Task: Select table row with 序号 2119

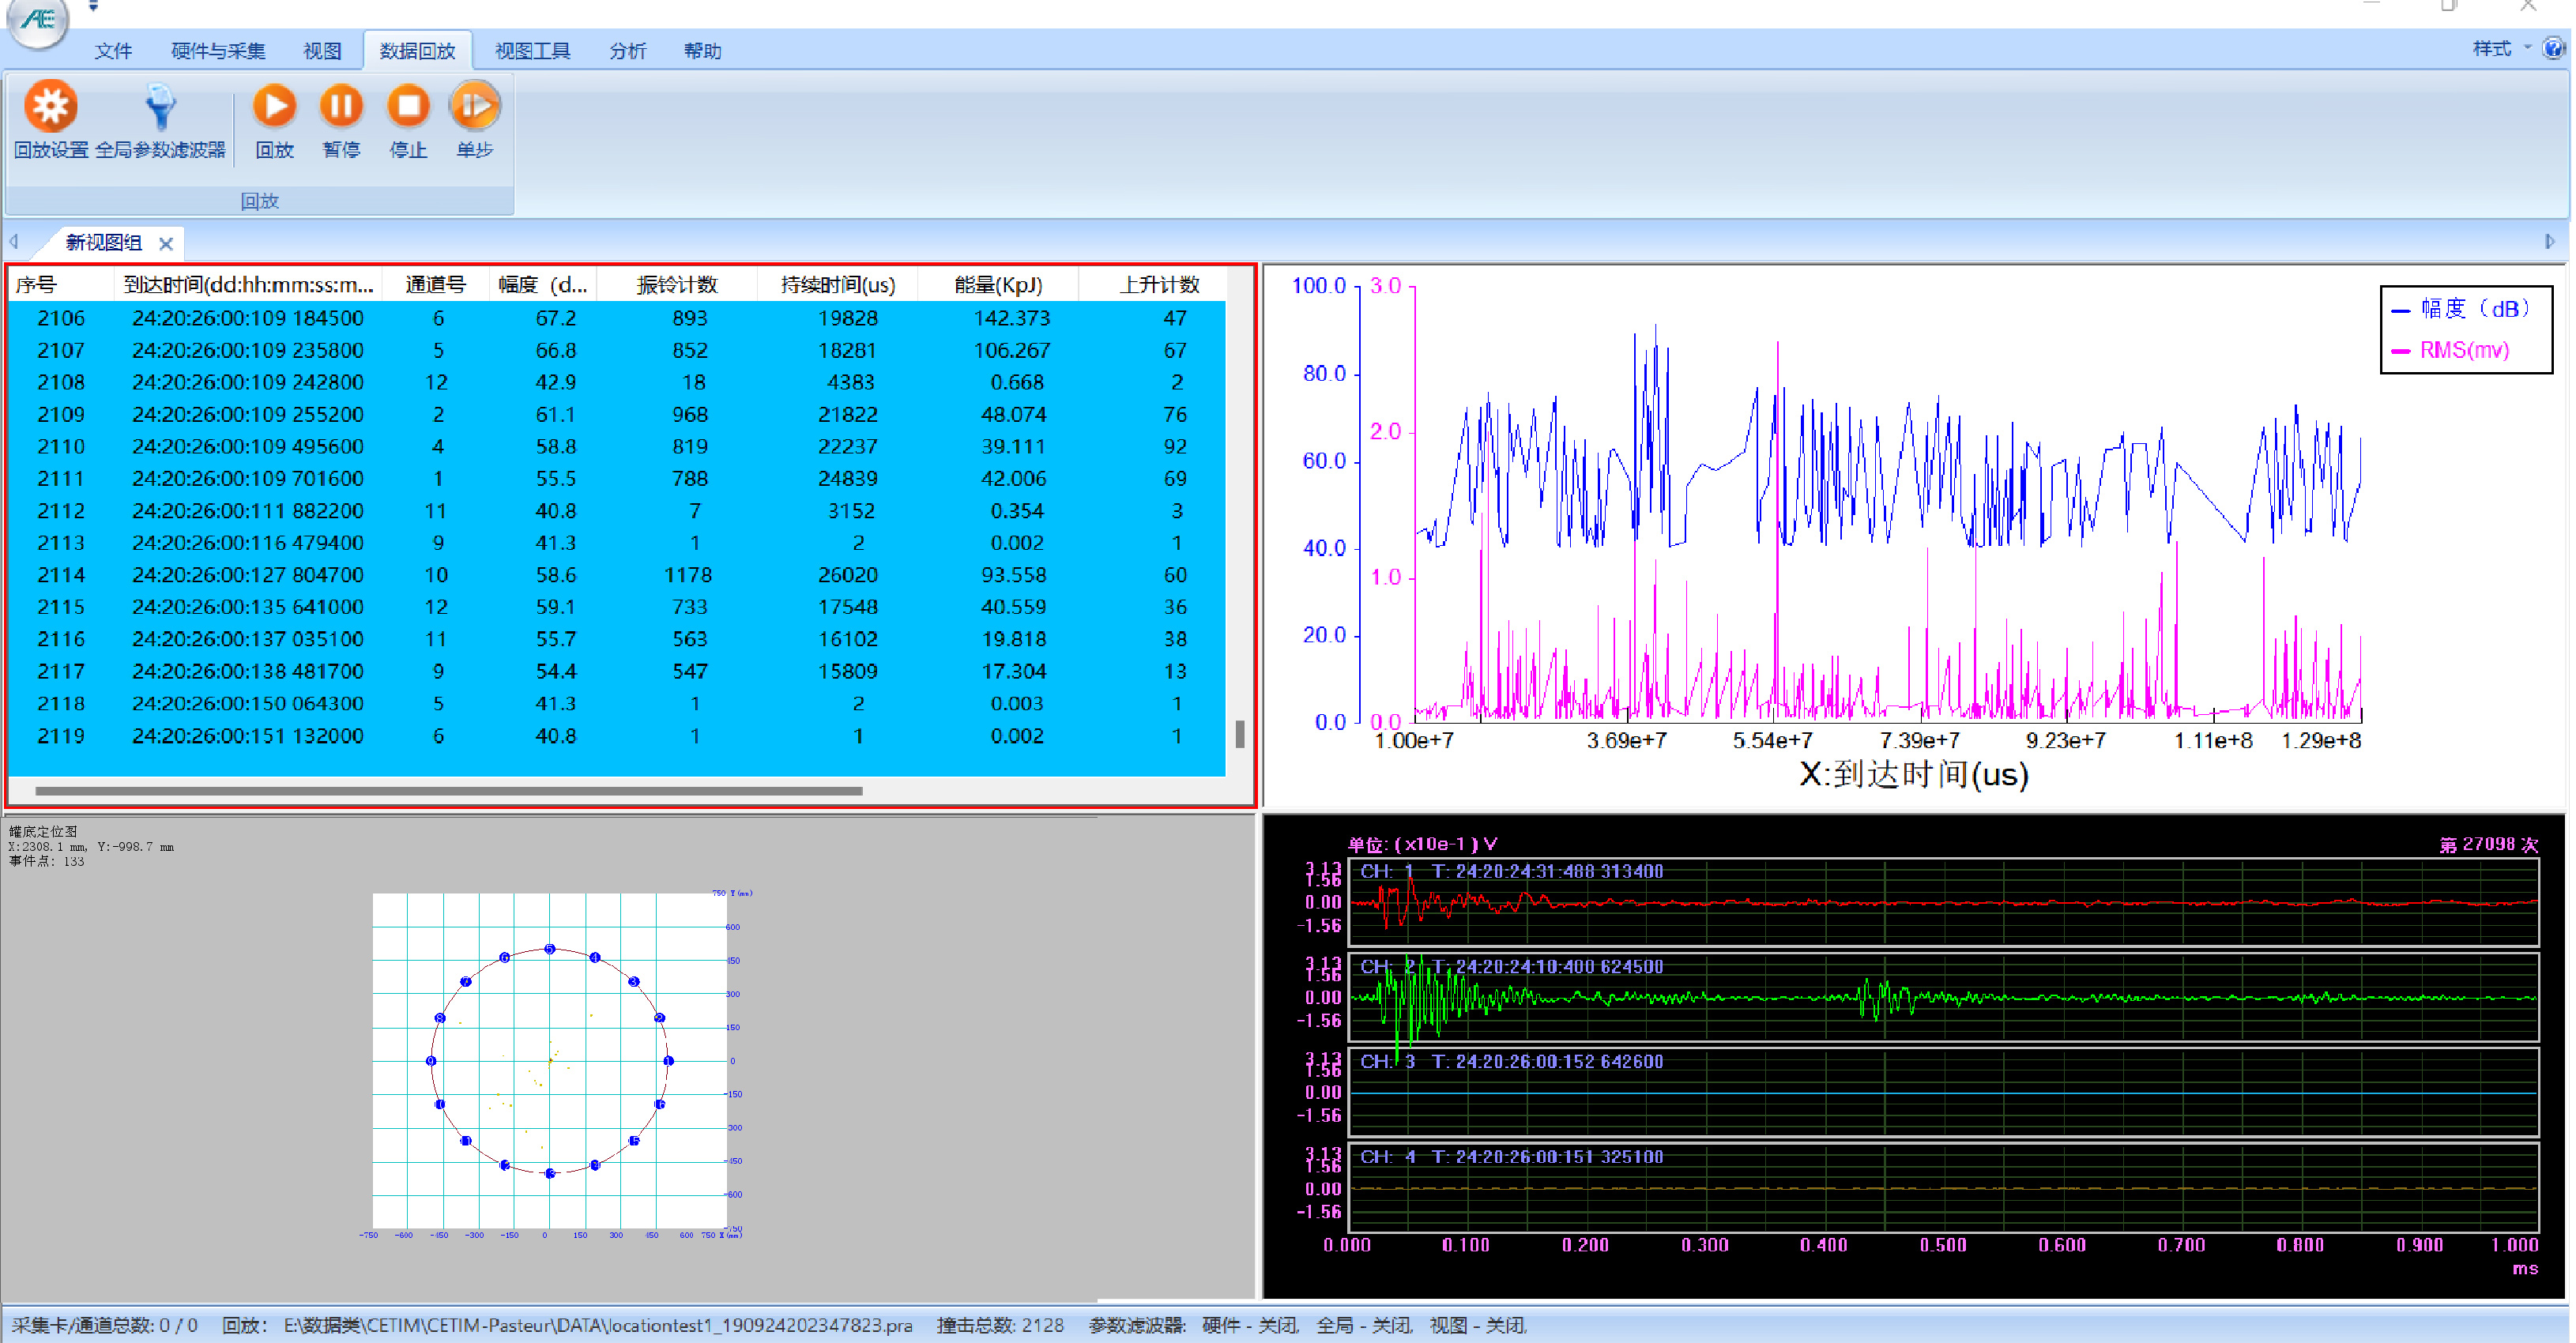Action: [617, 736]
